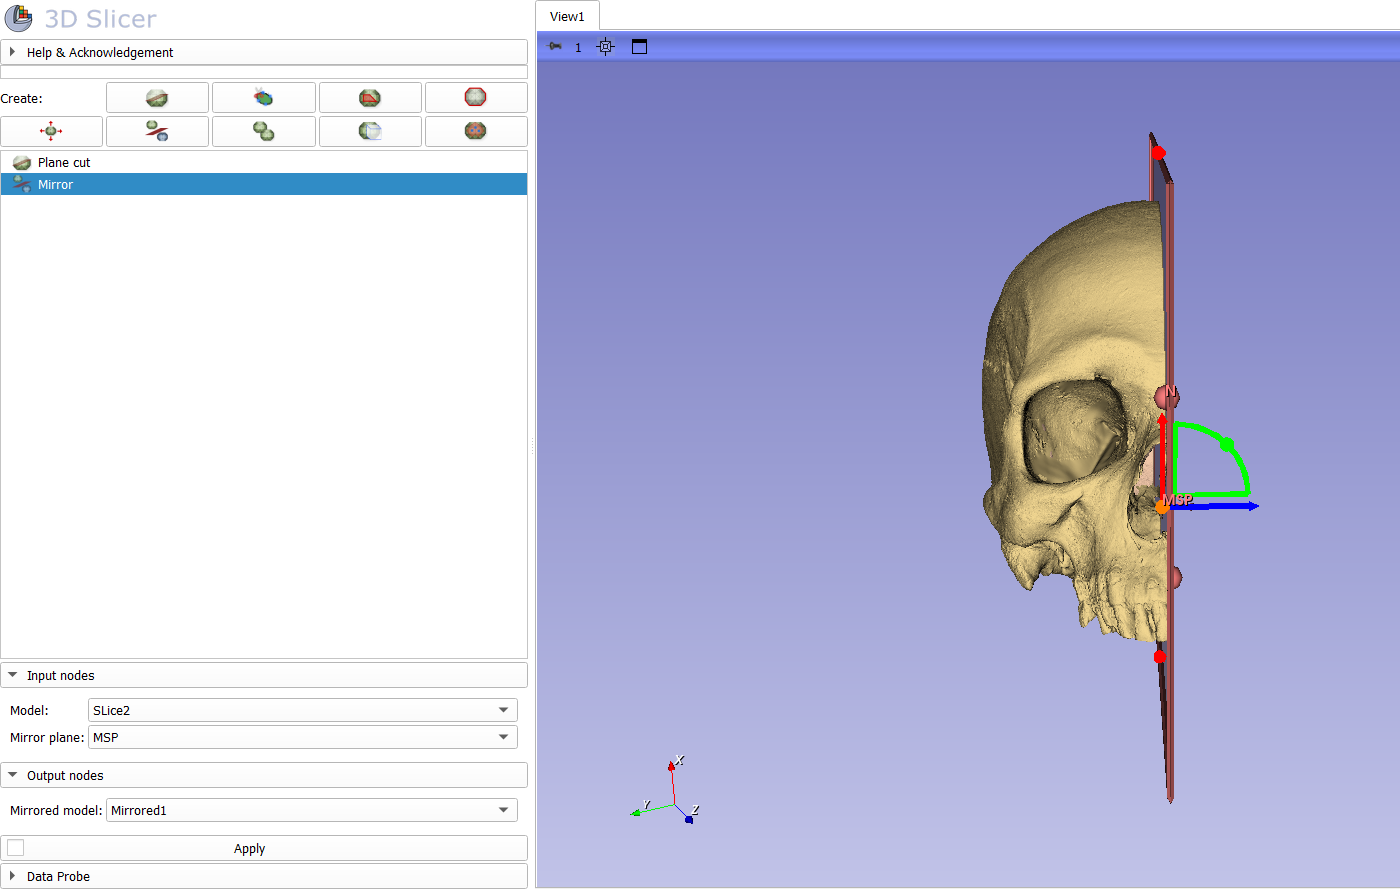Select Plane cut in the tool list

pyautogui.click(x=64, y=162)
